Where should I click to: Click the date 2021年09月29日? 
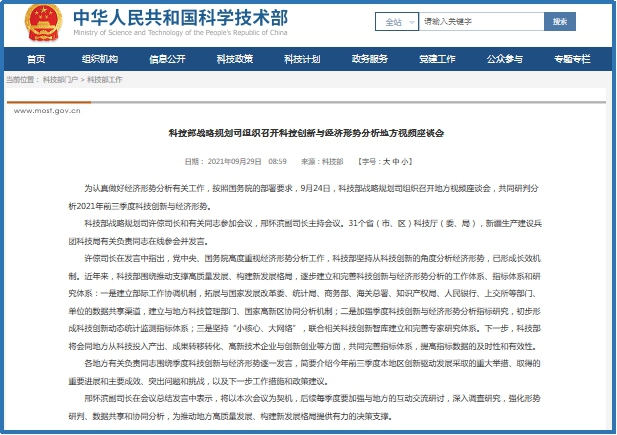[x=235, y=161]
